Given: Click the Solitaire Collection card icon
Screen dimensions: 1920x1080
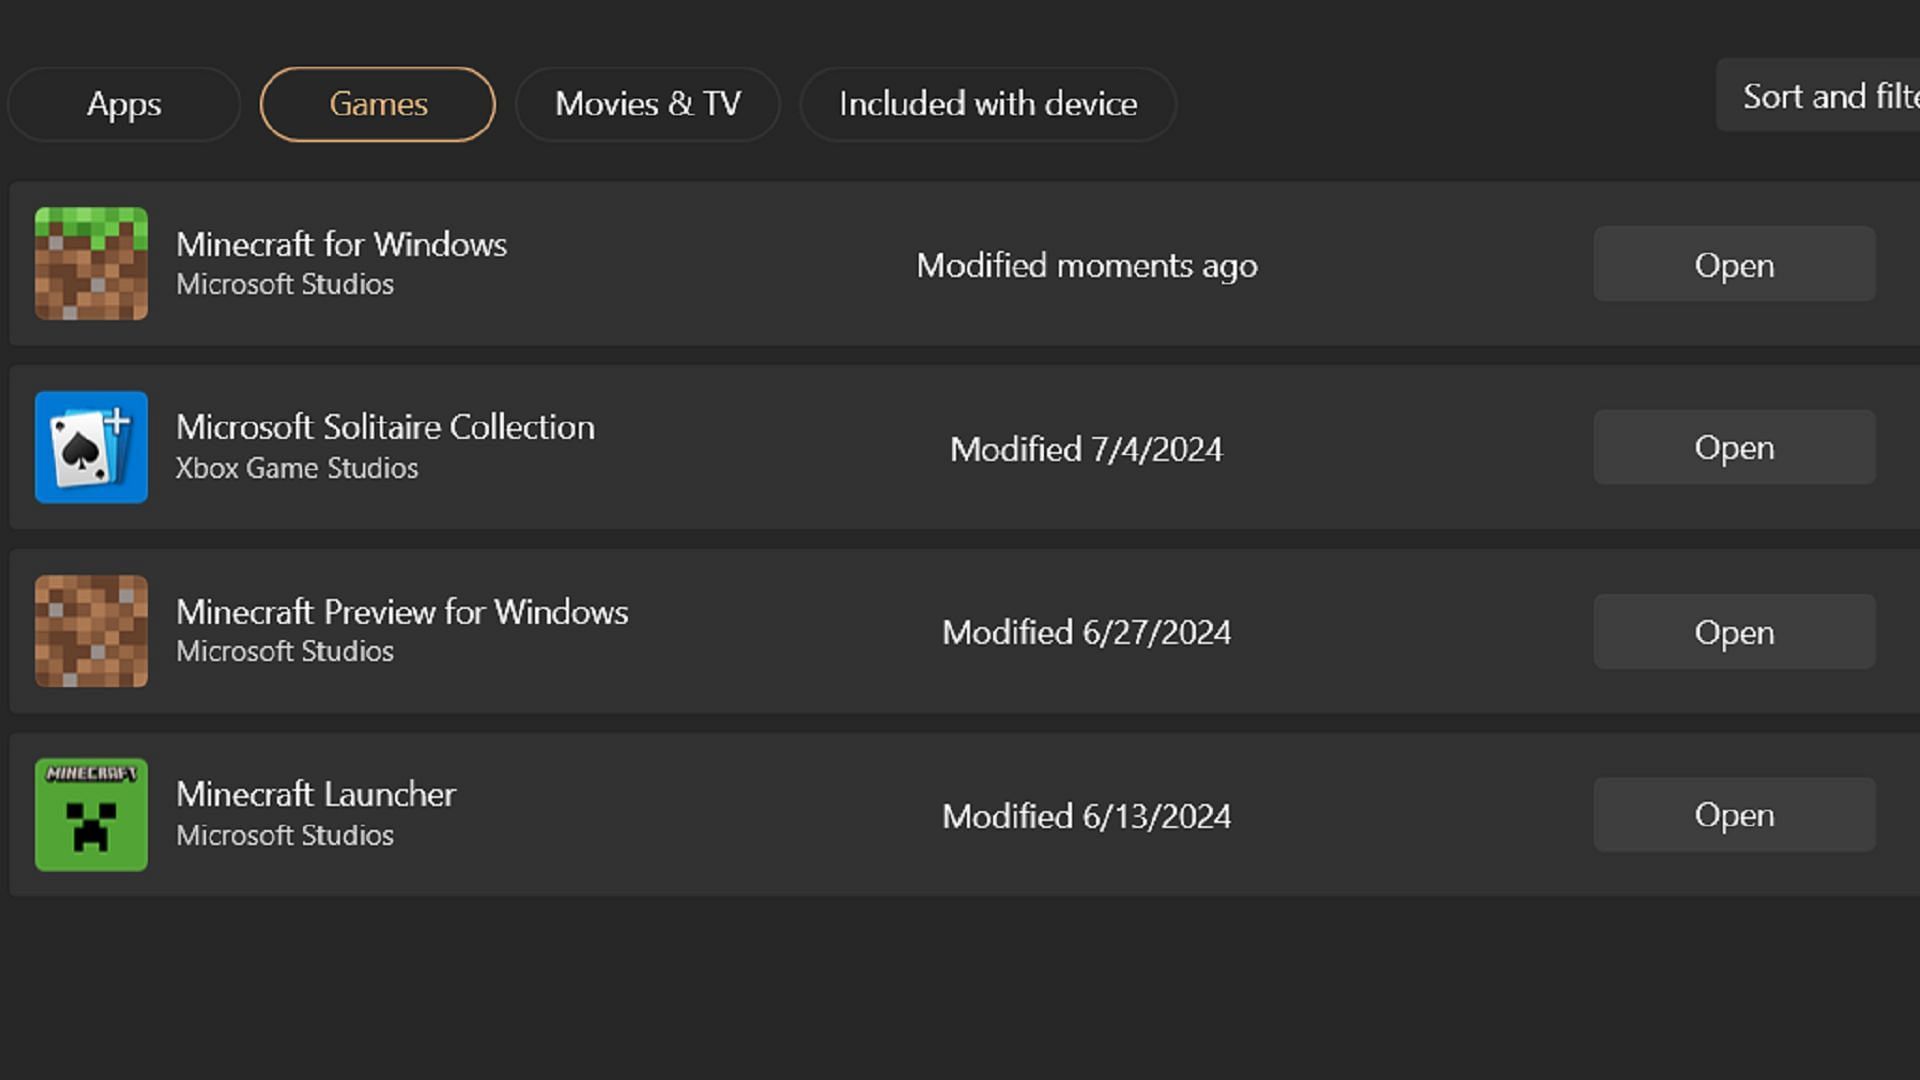Looking at the screenshot, I should pos(90,446).
